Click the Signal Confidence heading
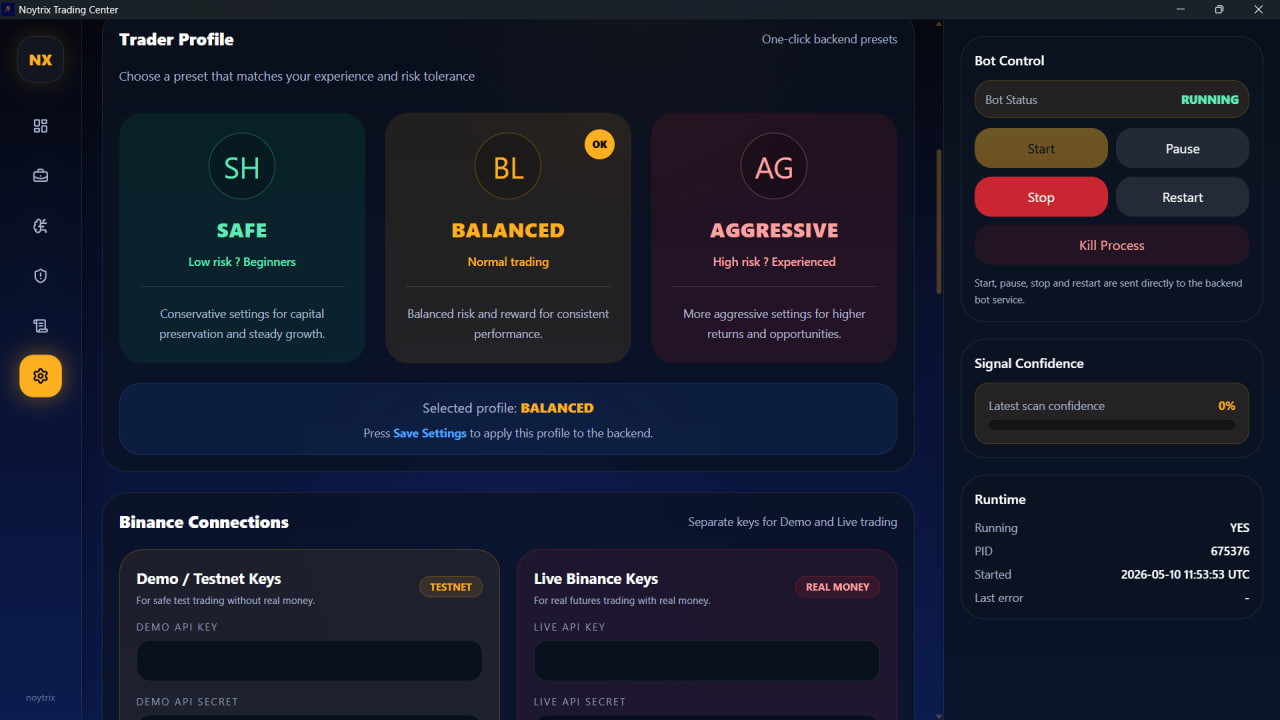 tap(1029, 363)
